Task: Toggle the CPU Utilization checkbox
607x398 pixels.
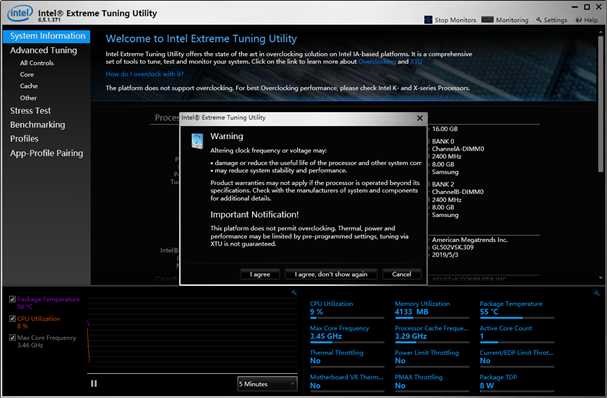Action: [12, 318]
